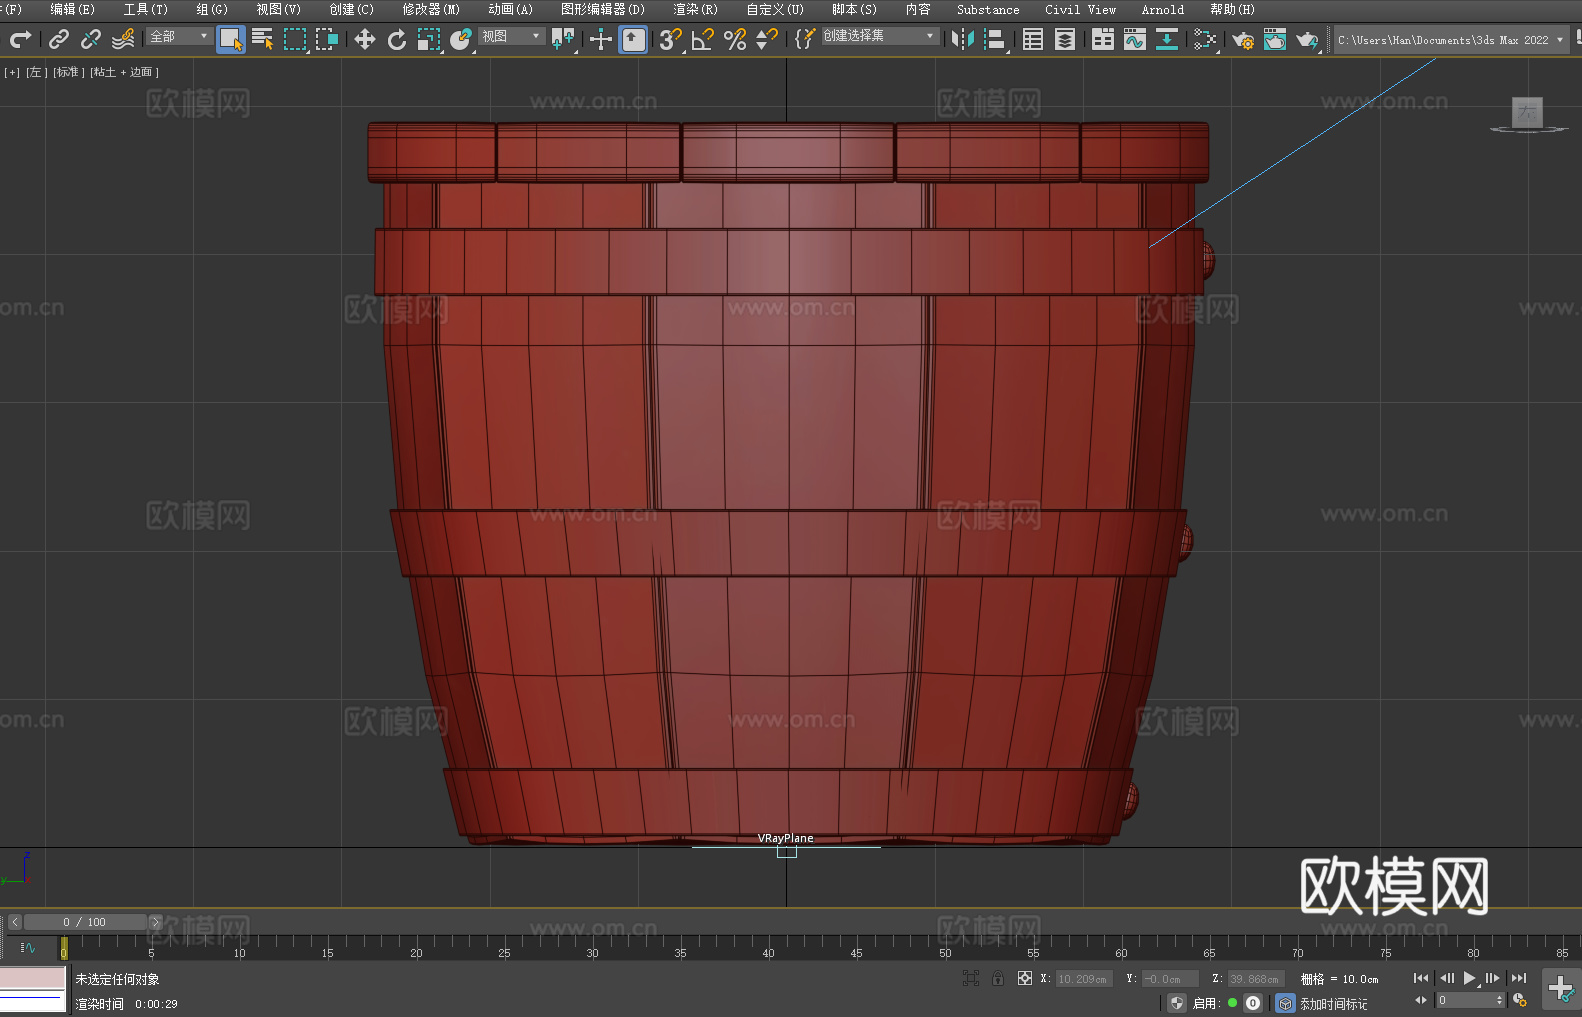Open the '创建选择集' named selection dropdown
This screenshot has height=1017, width=1582.
(880, 36)
